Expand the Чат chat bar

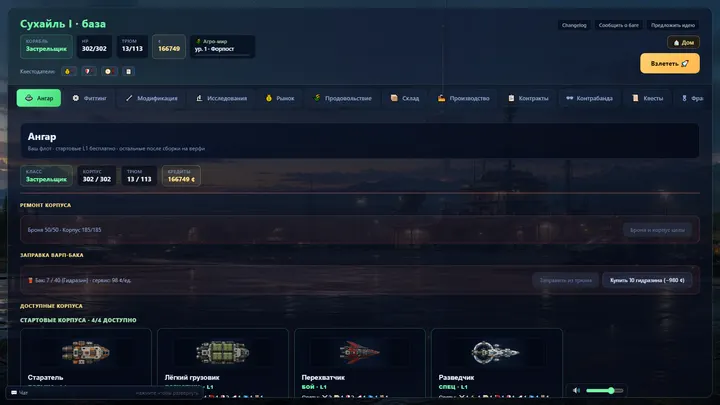click(105, 393)
